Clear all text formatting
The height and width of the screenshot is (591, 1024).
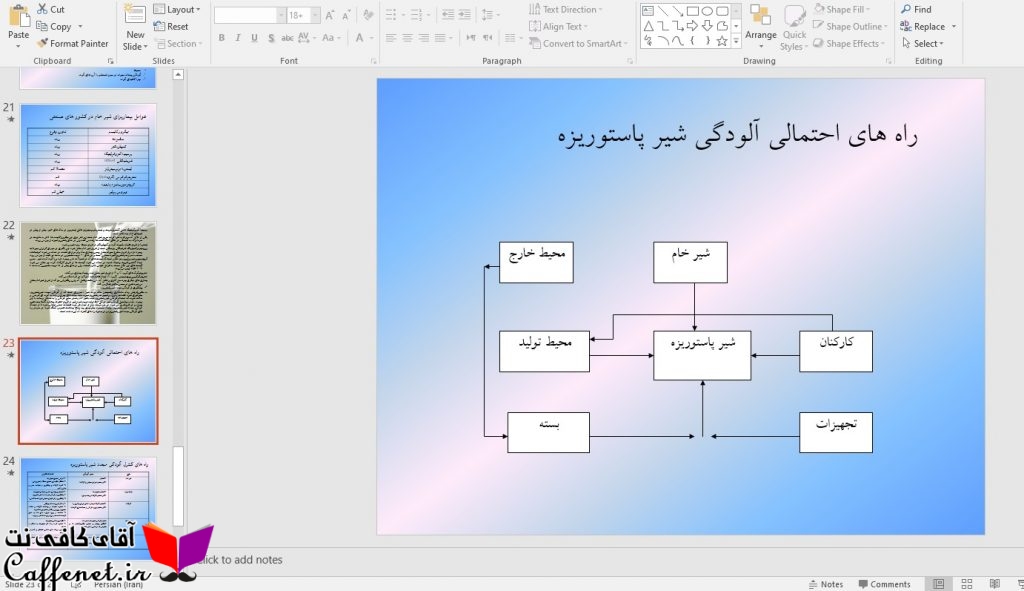coord(368,15)
